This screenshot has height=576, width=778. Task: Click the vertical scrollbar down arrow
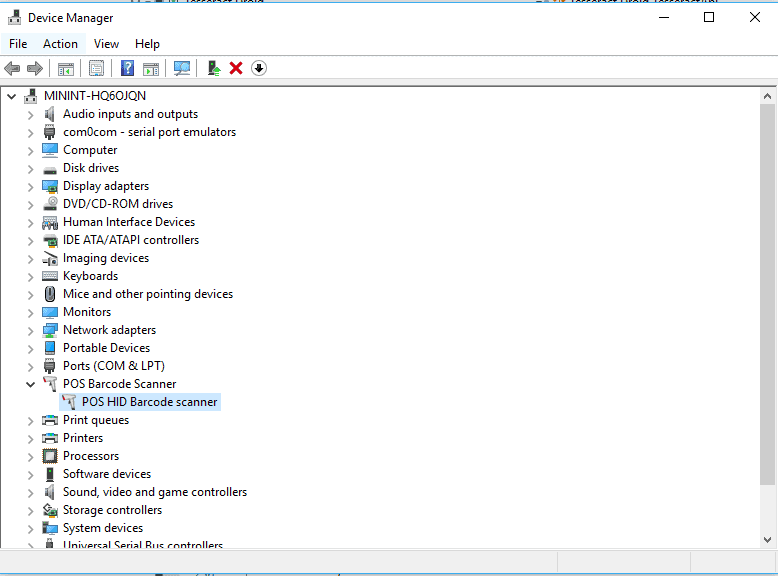click(x=767, y=540)
